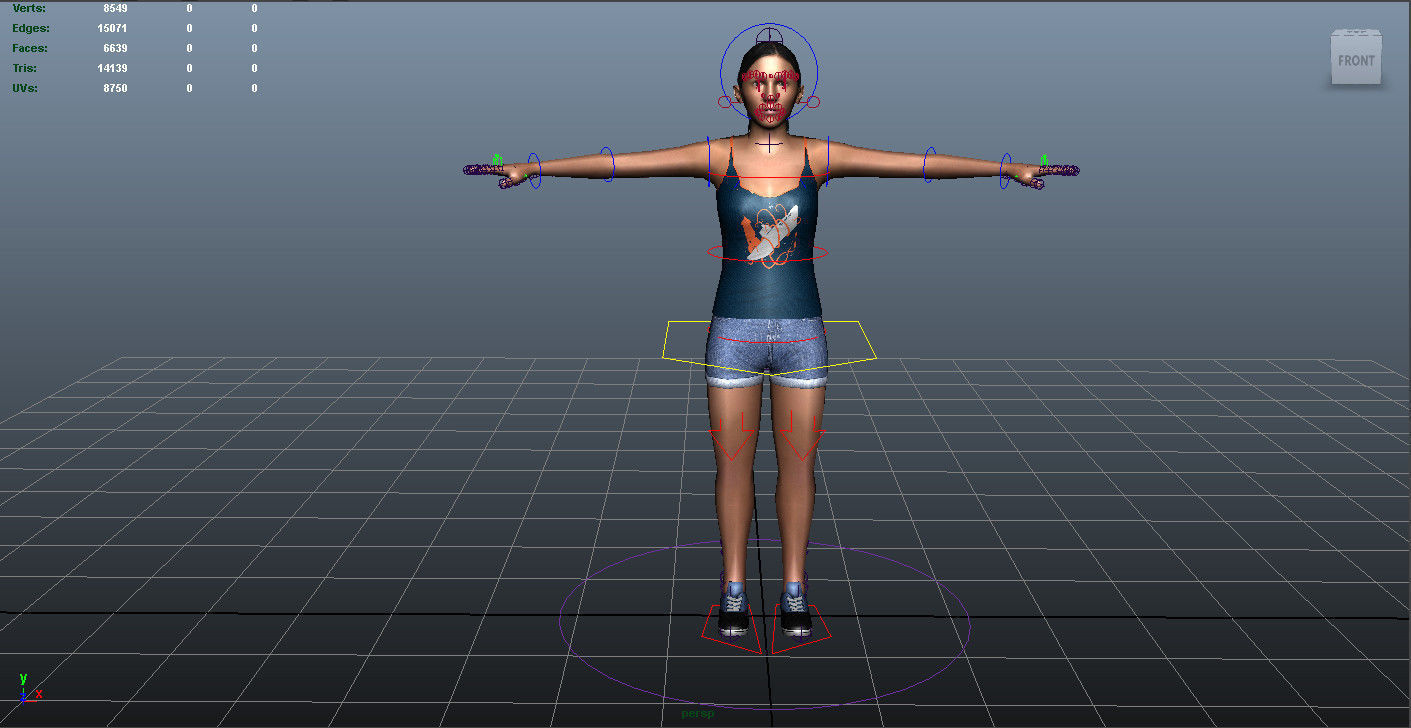The image size is (1411, 728).
Task: Select purple finger controls on the screen-left hand
Action: [485, 171]
